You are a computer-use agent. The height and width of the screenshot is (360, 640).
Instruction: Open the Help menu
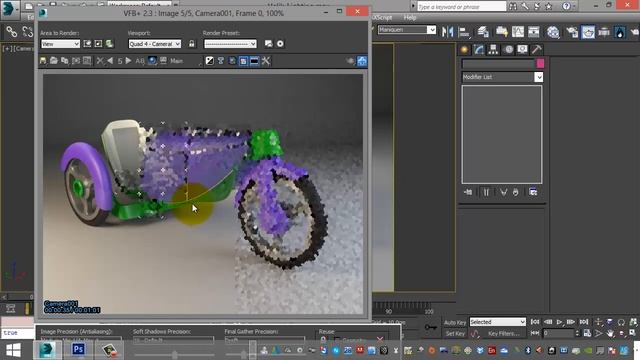410,18
